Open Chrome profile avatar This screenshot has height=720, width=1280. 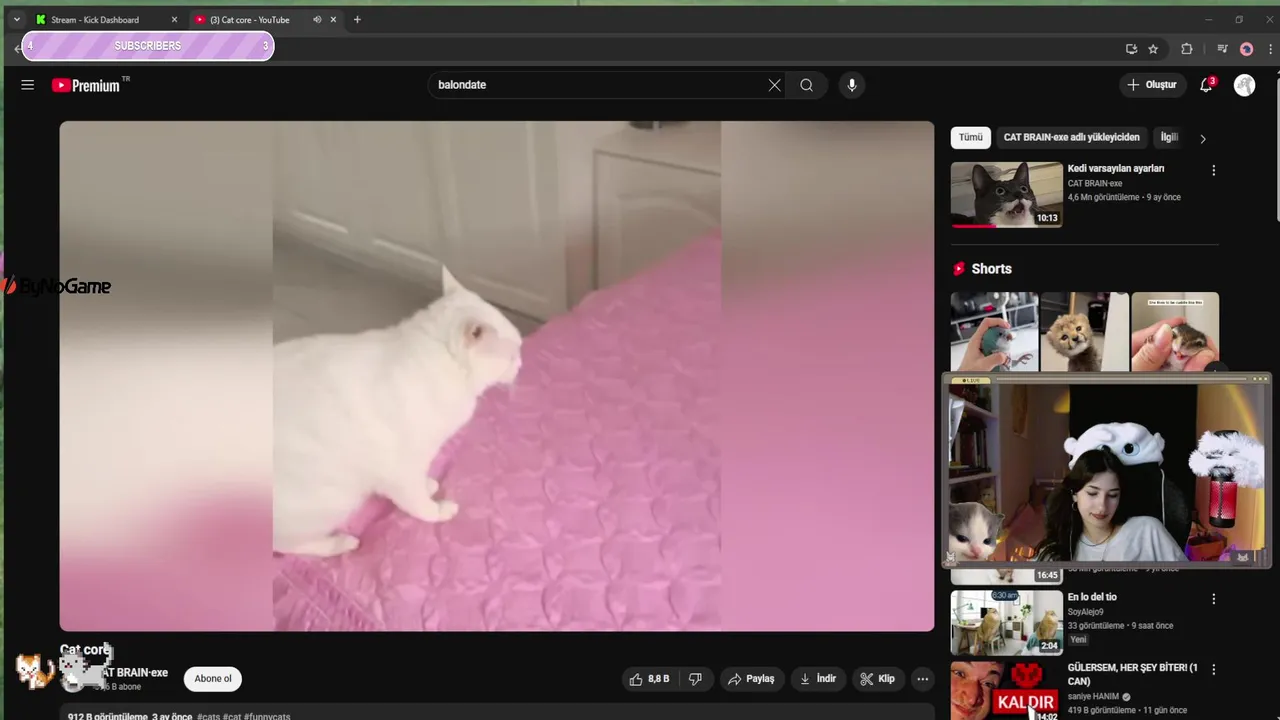tap(1246, 48)
